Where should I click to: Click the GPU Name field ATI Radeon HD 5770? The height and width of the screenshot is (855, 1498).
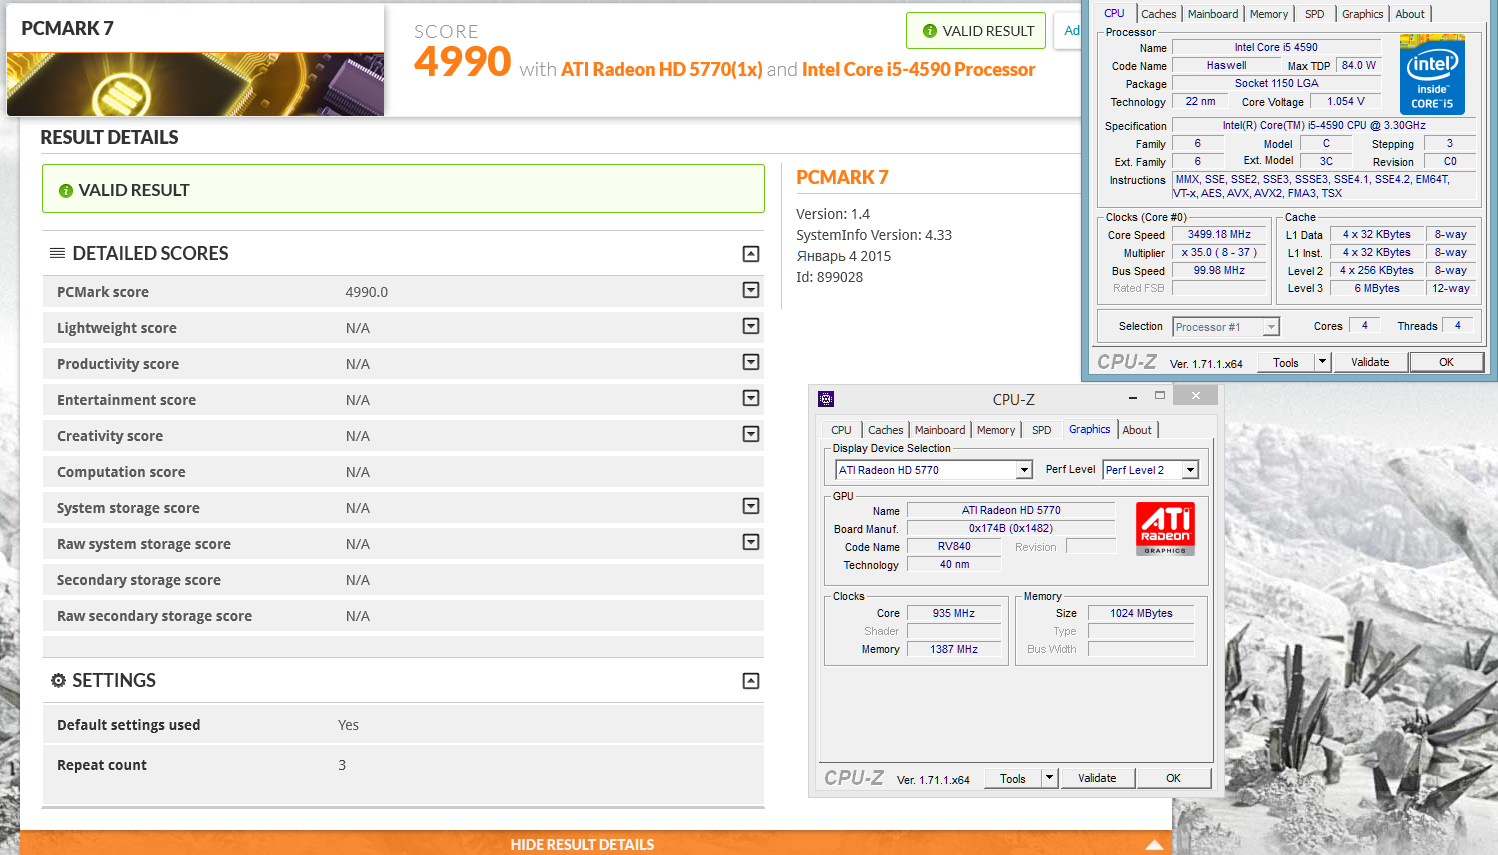1011,510
